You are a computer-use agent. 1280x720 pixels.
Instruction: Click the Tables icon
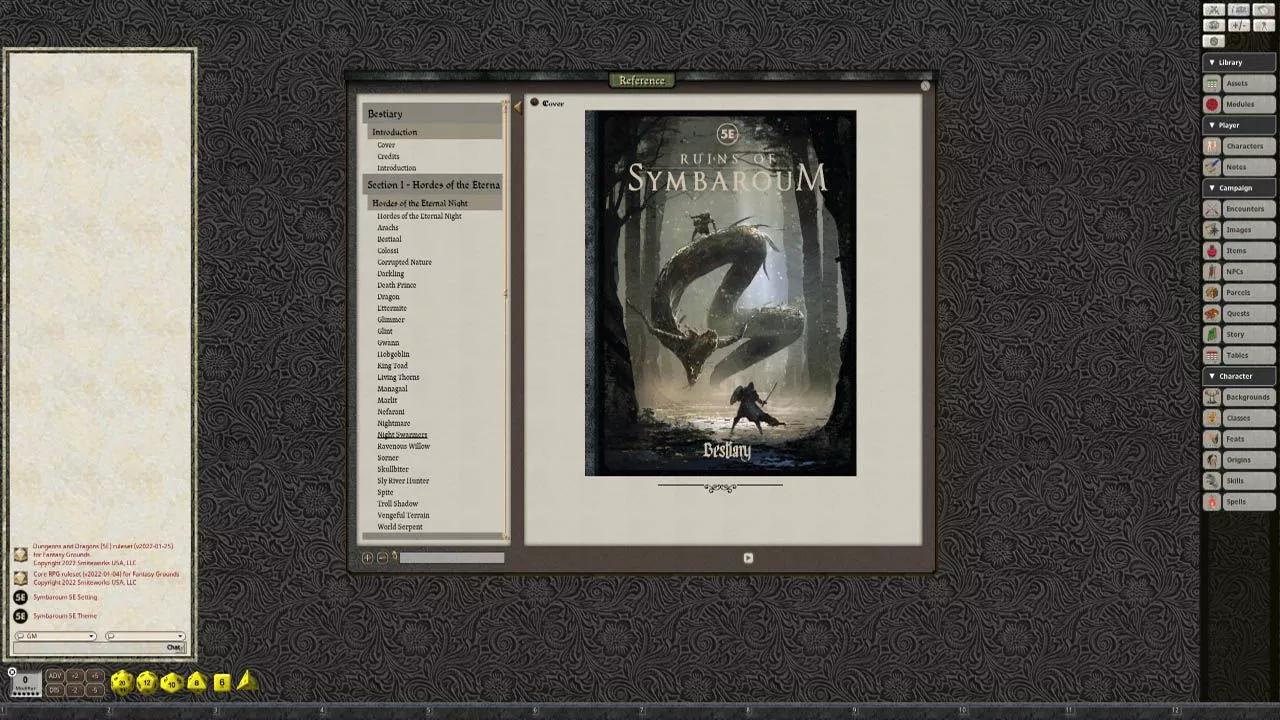point(1212,356)
